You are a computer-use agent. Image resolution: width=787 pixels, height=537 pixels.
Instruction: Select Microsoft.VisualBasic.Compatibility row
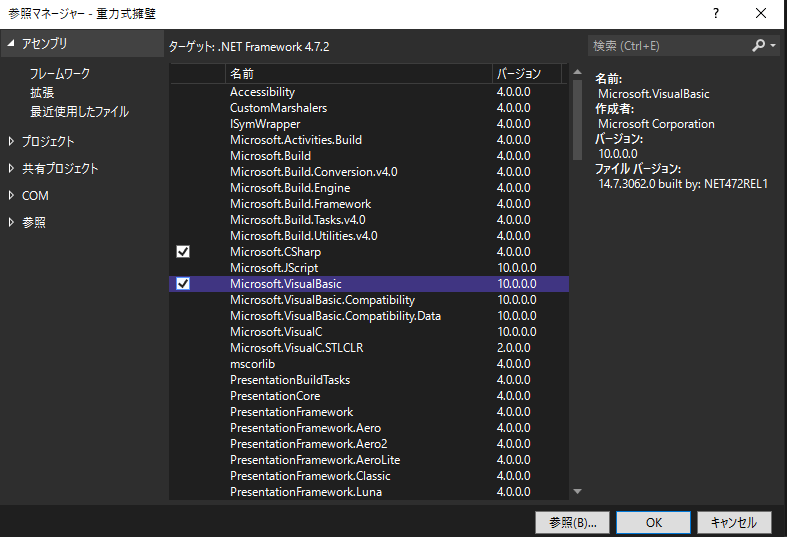[x=369, y=300]
